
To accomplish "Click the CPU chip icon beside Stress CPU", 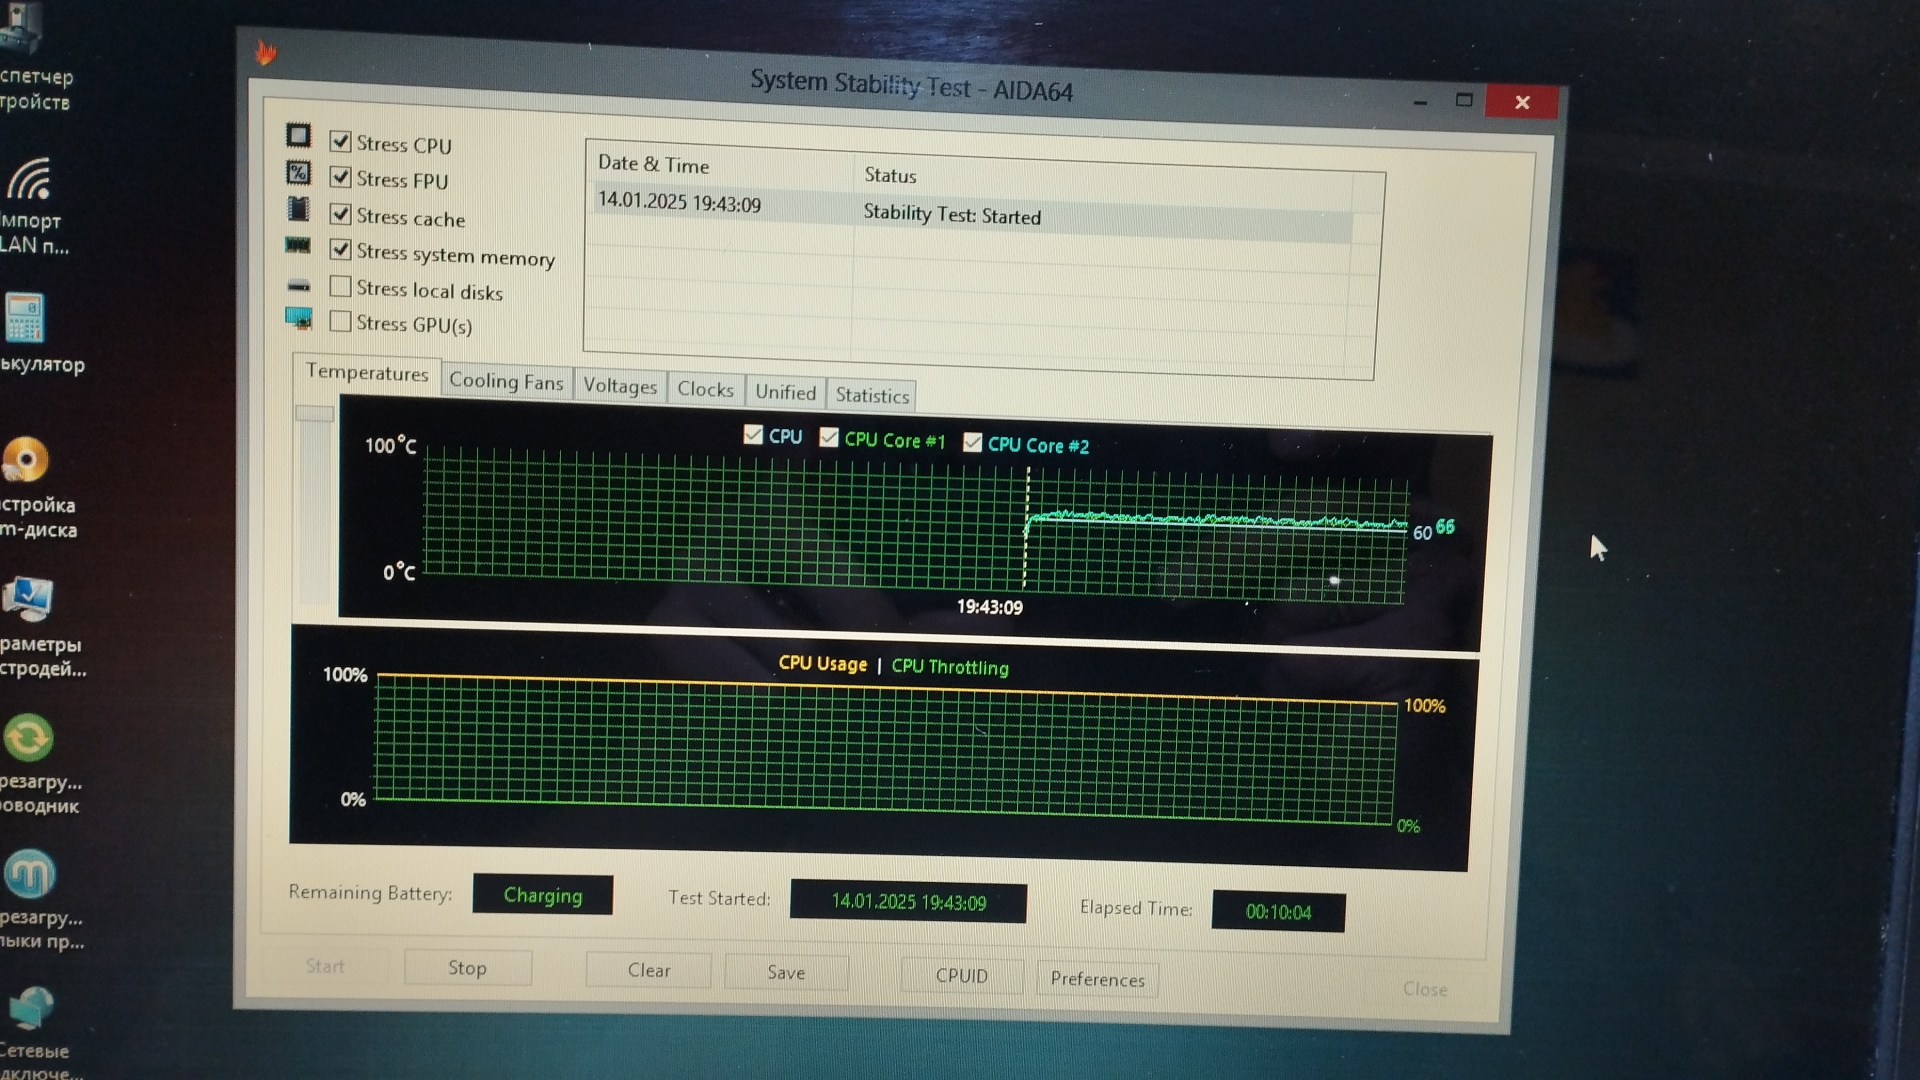I will click(x=298, y=136).
